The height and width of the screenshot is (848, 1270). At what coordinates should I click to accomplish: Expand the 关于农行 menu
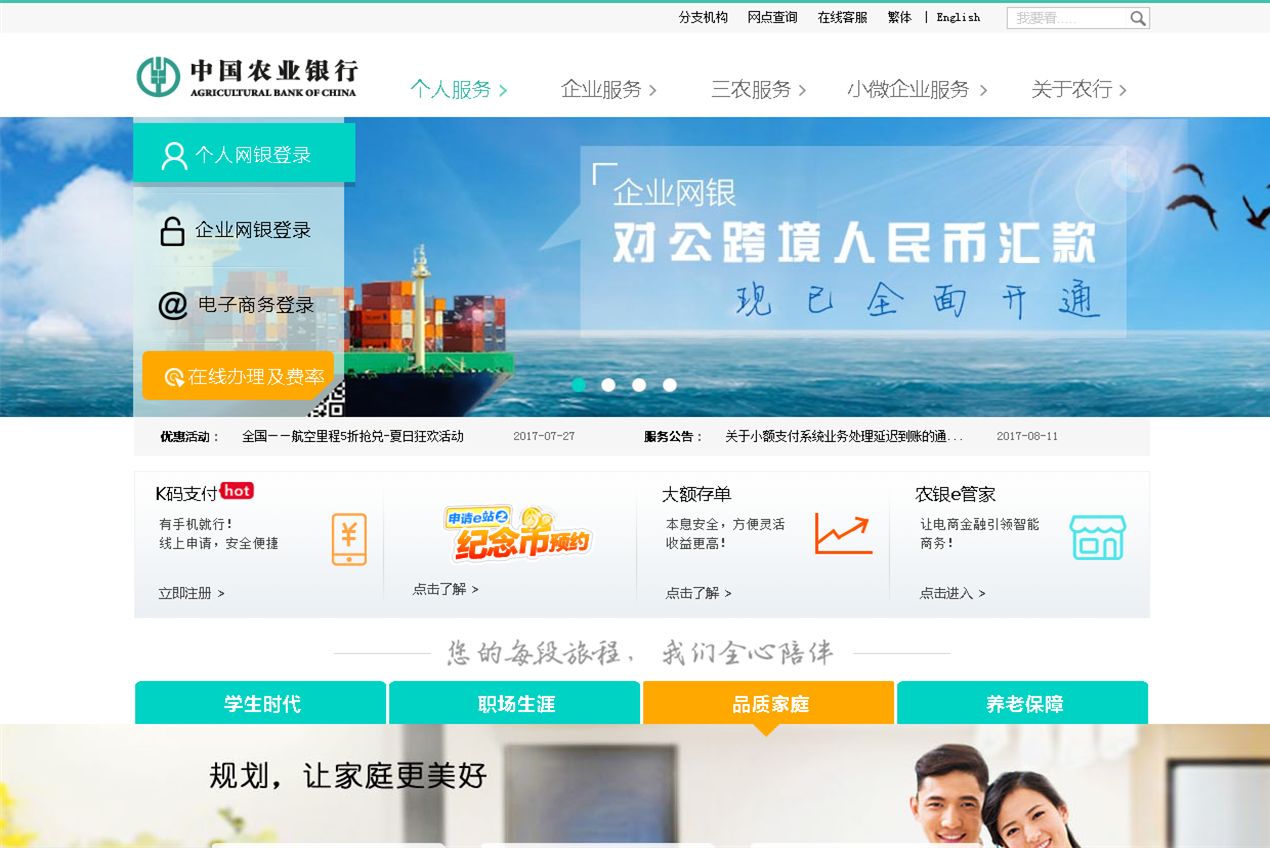point(1079,90)
